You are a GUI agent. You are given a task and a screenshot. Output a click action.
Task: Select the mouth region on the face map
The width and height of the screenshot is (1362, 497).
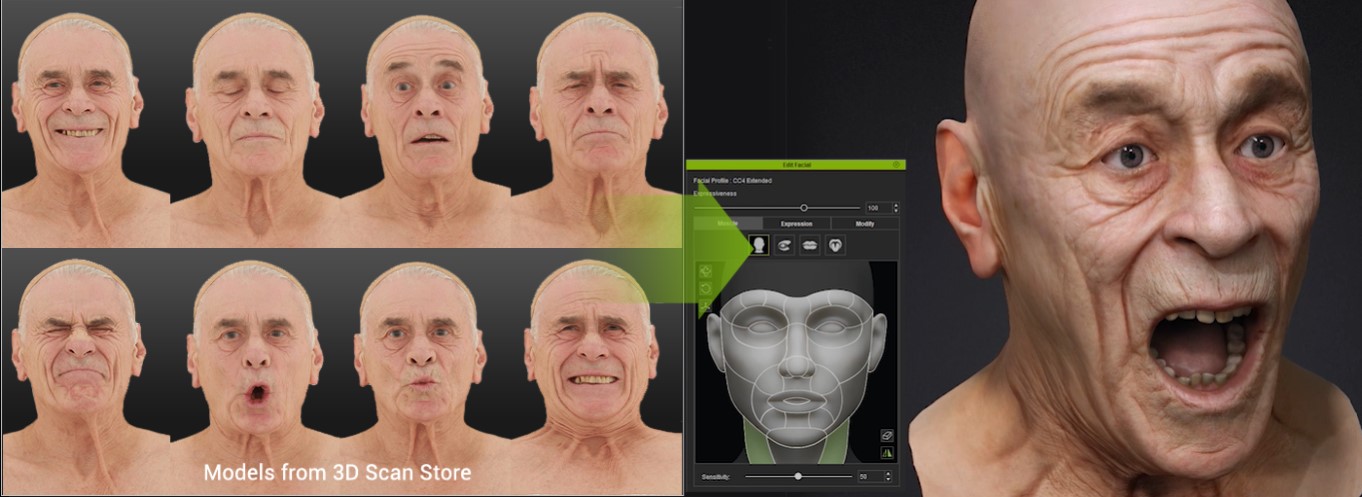click(796, 399)
